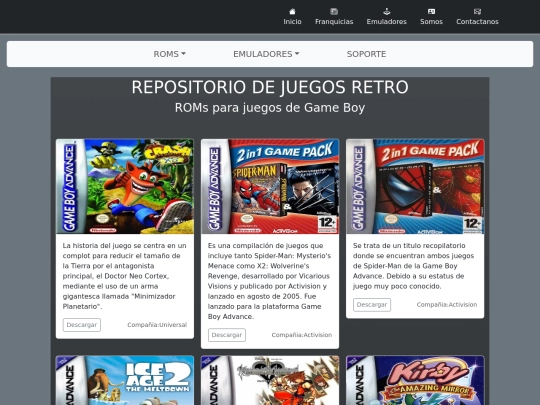Download the Spider-Man and Wolverine 2 in 1 pack
540x405 pixels.
click(x=227, y=335)
